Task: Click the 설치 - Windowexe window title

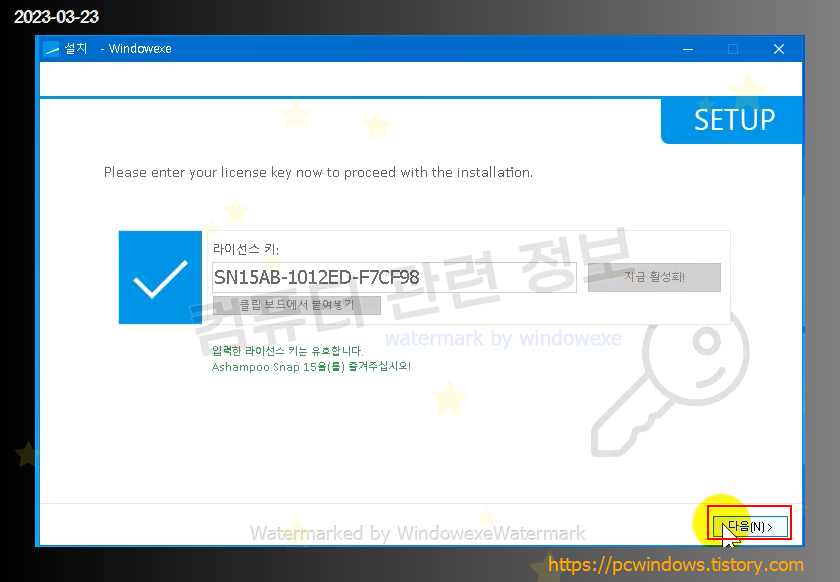Action: [118, 49]
